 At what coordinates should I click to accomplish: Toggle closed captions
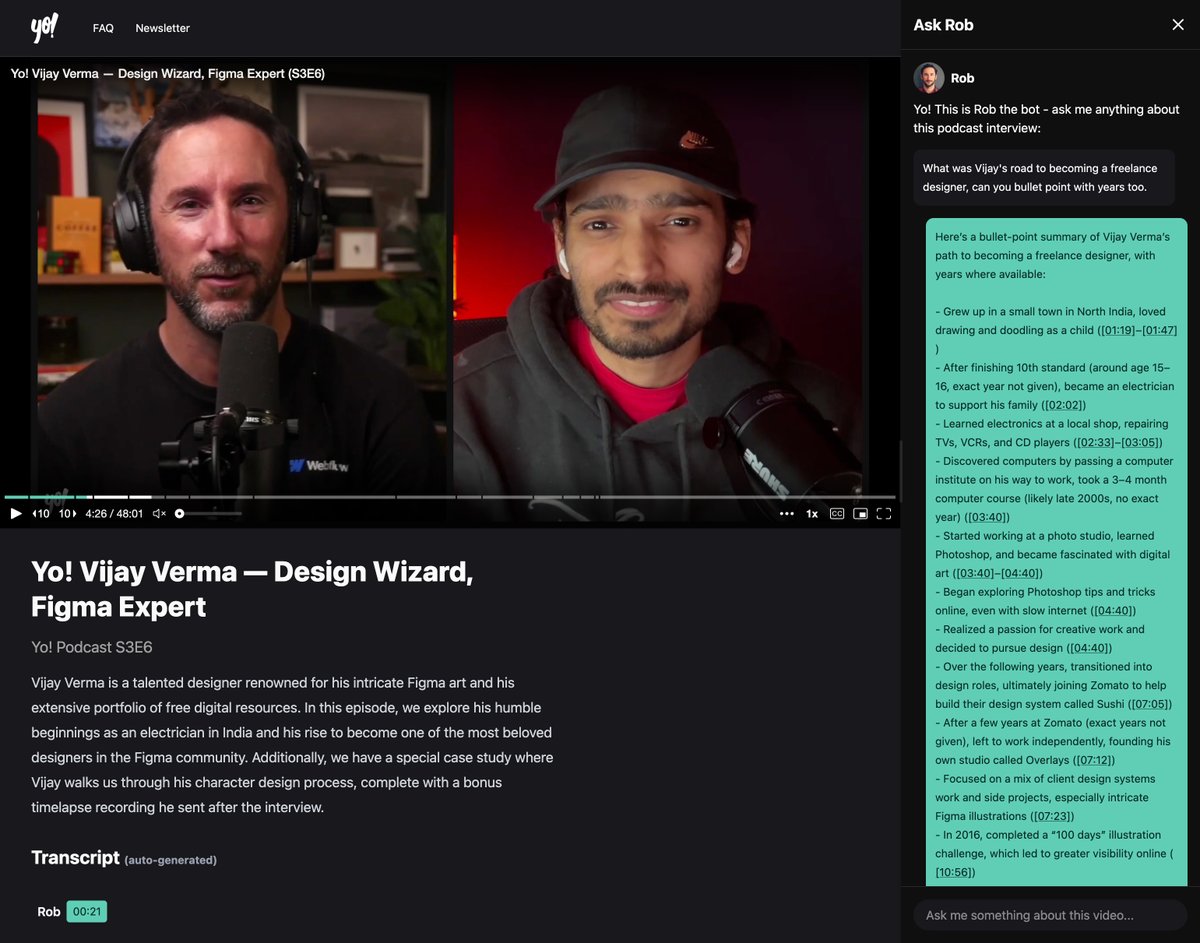pos(836,514)
